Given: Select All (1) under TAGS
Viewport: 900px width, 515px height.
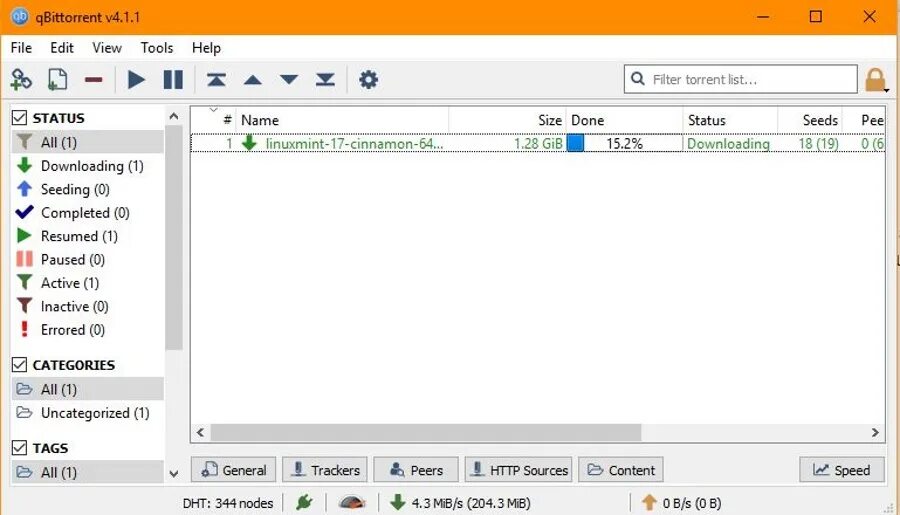Looking at the screenshot, I should (87, 472).
